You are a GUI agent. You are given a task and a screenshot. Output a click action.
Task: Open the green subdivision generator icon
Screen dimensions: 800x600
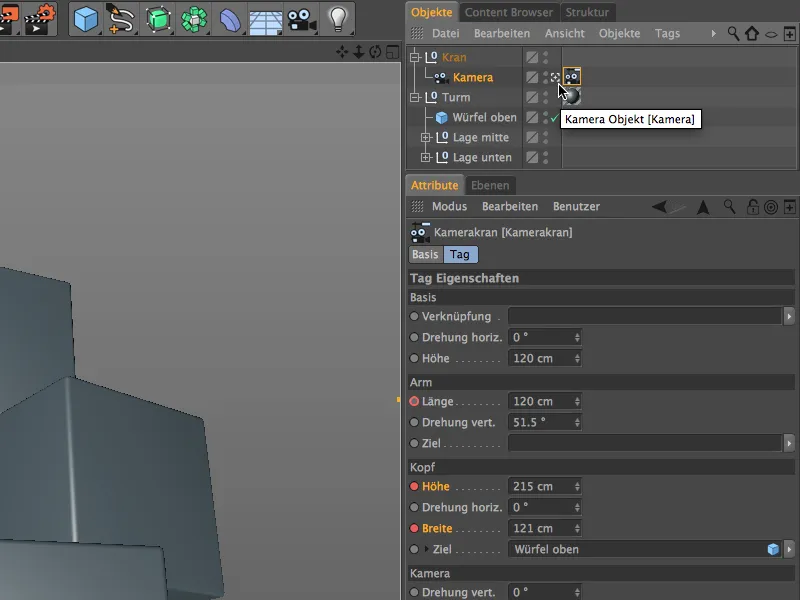point(158,19)
